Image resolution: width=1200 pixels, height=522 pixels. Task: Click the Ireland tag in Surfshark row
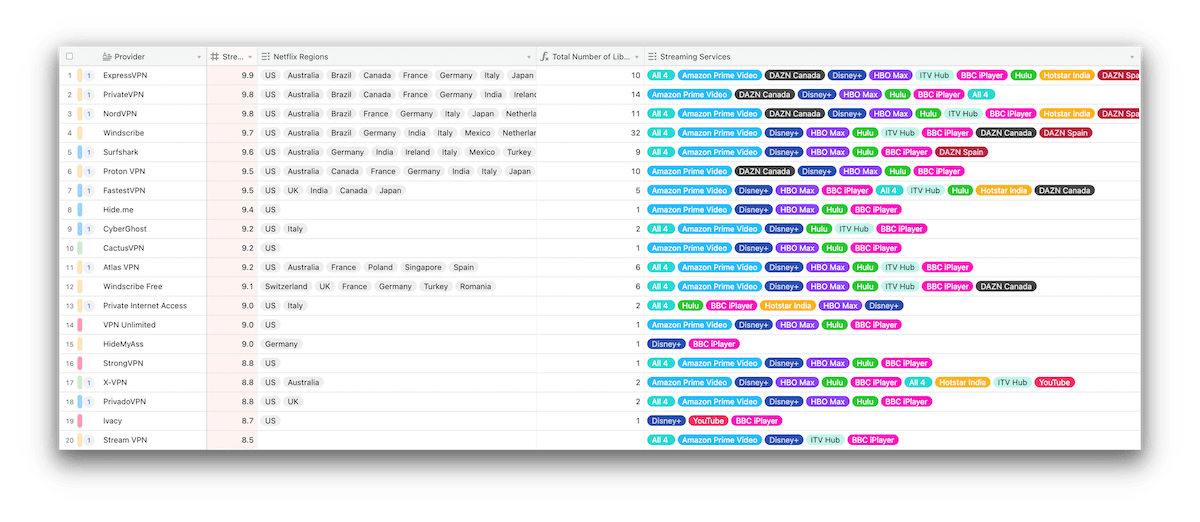417,152
